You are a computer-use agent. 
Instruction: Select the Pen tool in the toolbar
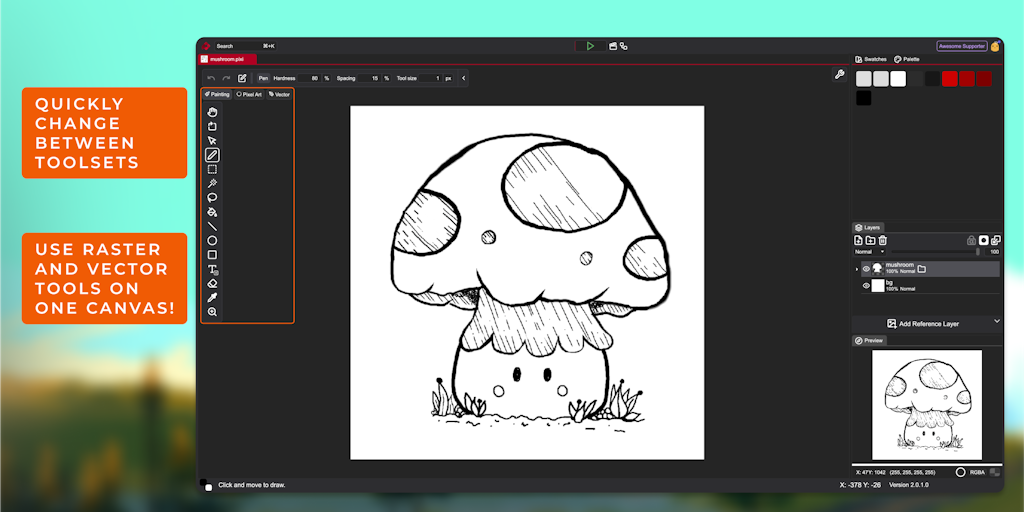212,155
